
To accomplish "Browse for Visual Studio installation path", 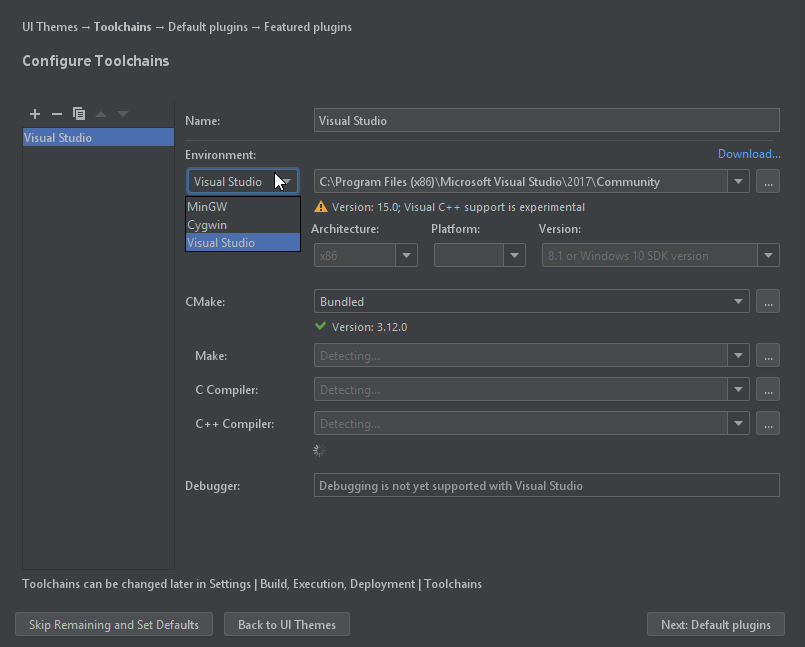I will pyautogui.click(x=768, y=181).
